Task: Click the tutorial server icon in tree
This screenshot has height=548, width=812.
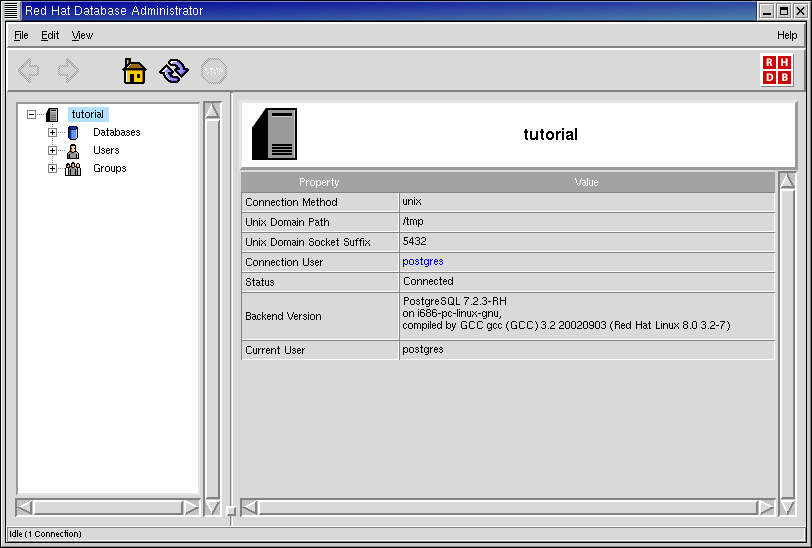Action: 52,114
